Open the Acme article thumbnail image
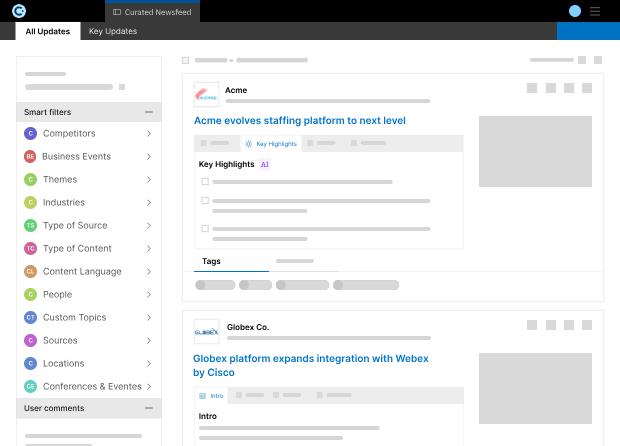The width and height of the screenshot is (620, 446). point(535,151)
